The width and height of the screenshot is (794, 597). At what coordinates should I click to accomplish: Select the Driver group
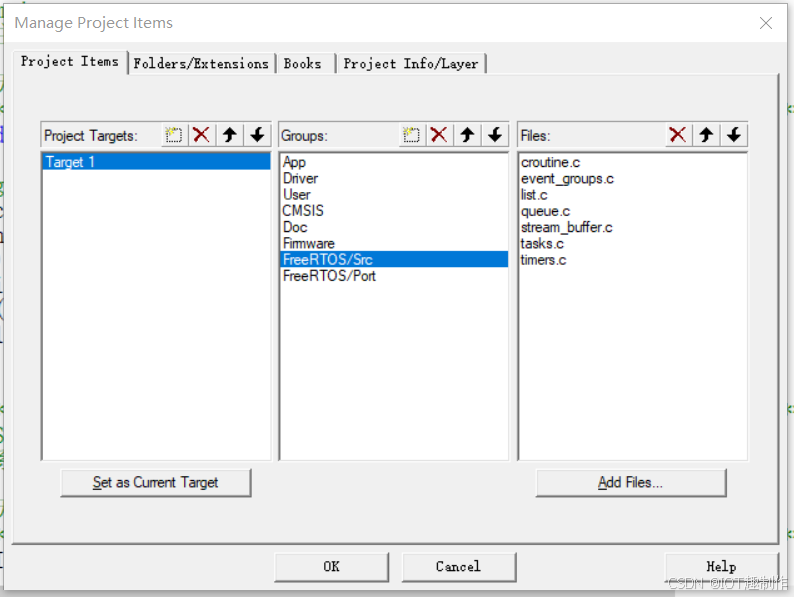[x=393, y=178]
